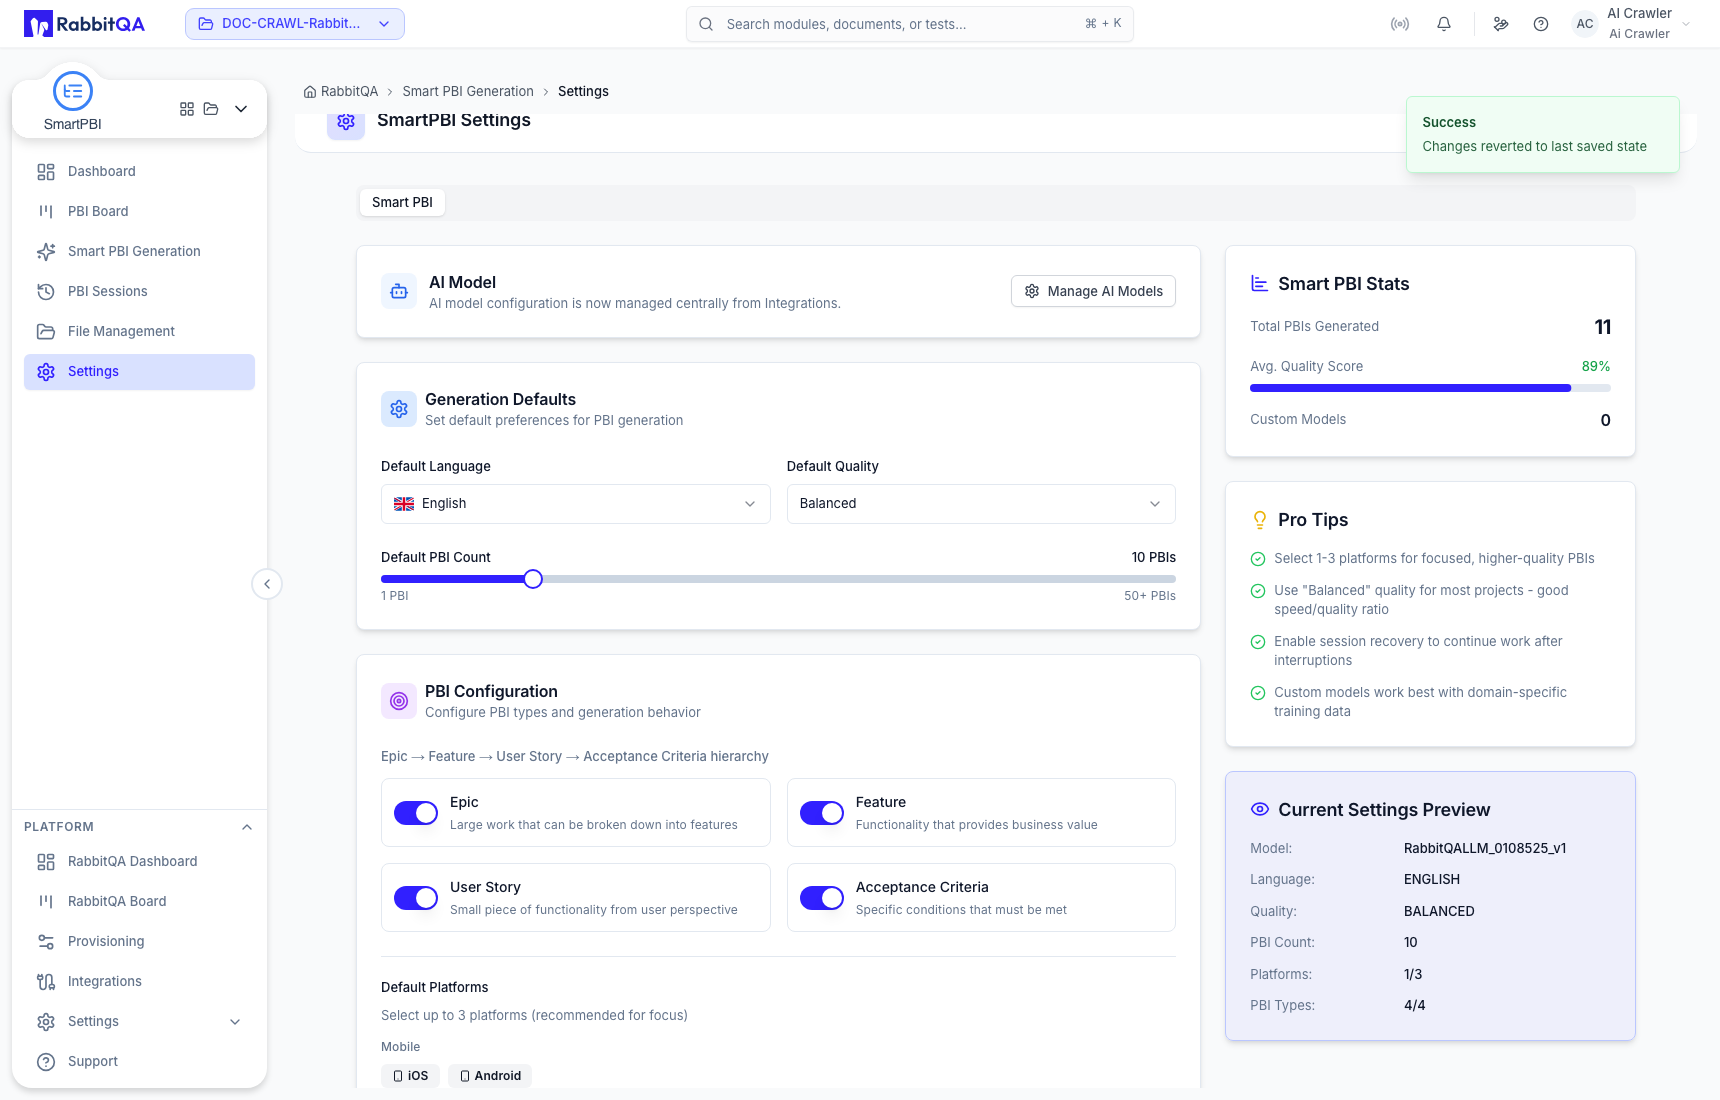Expand the SmartPBI module switcher chevron
Screen dimensions: 1720x1100
(241, 109)
